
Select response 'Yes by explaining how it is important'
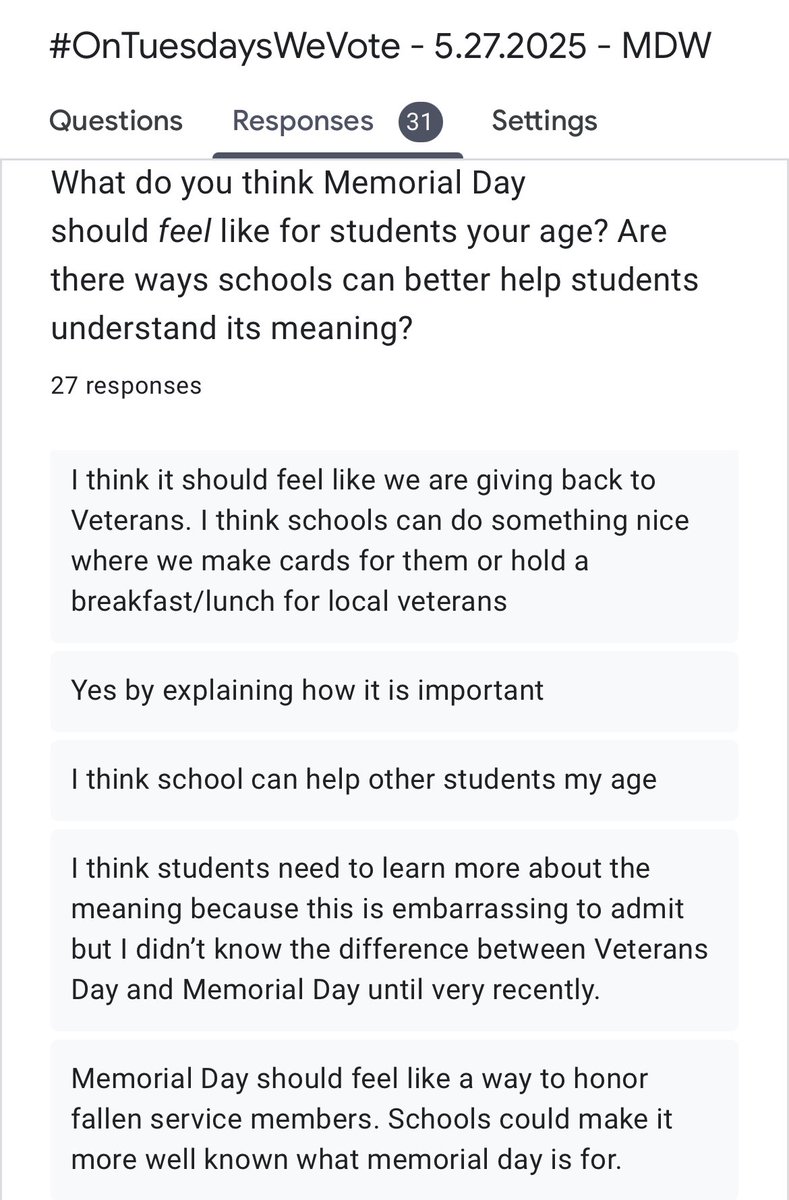click(x=394, y=691)
